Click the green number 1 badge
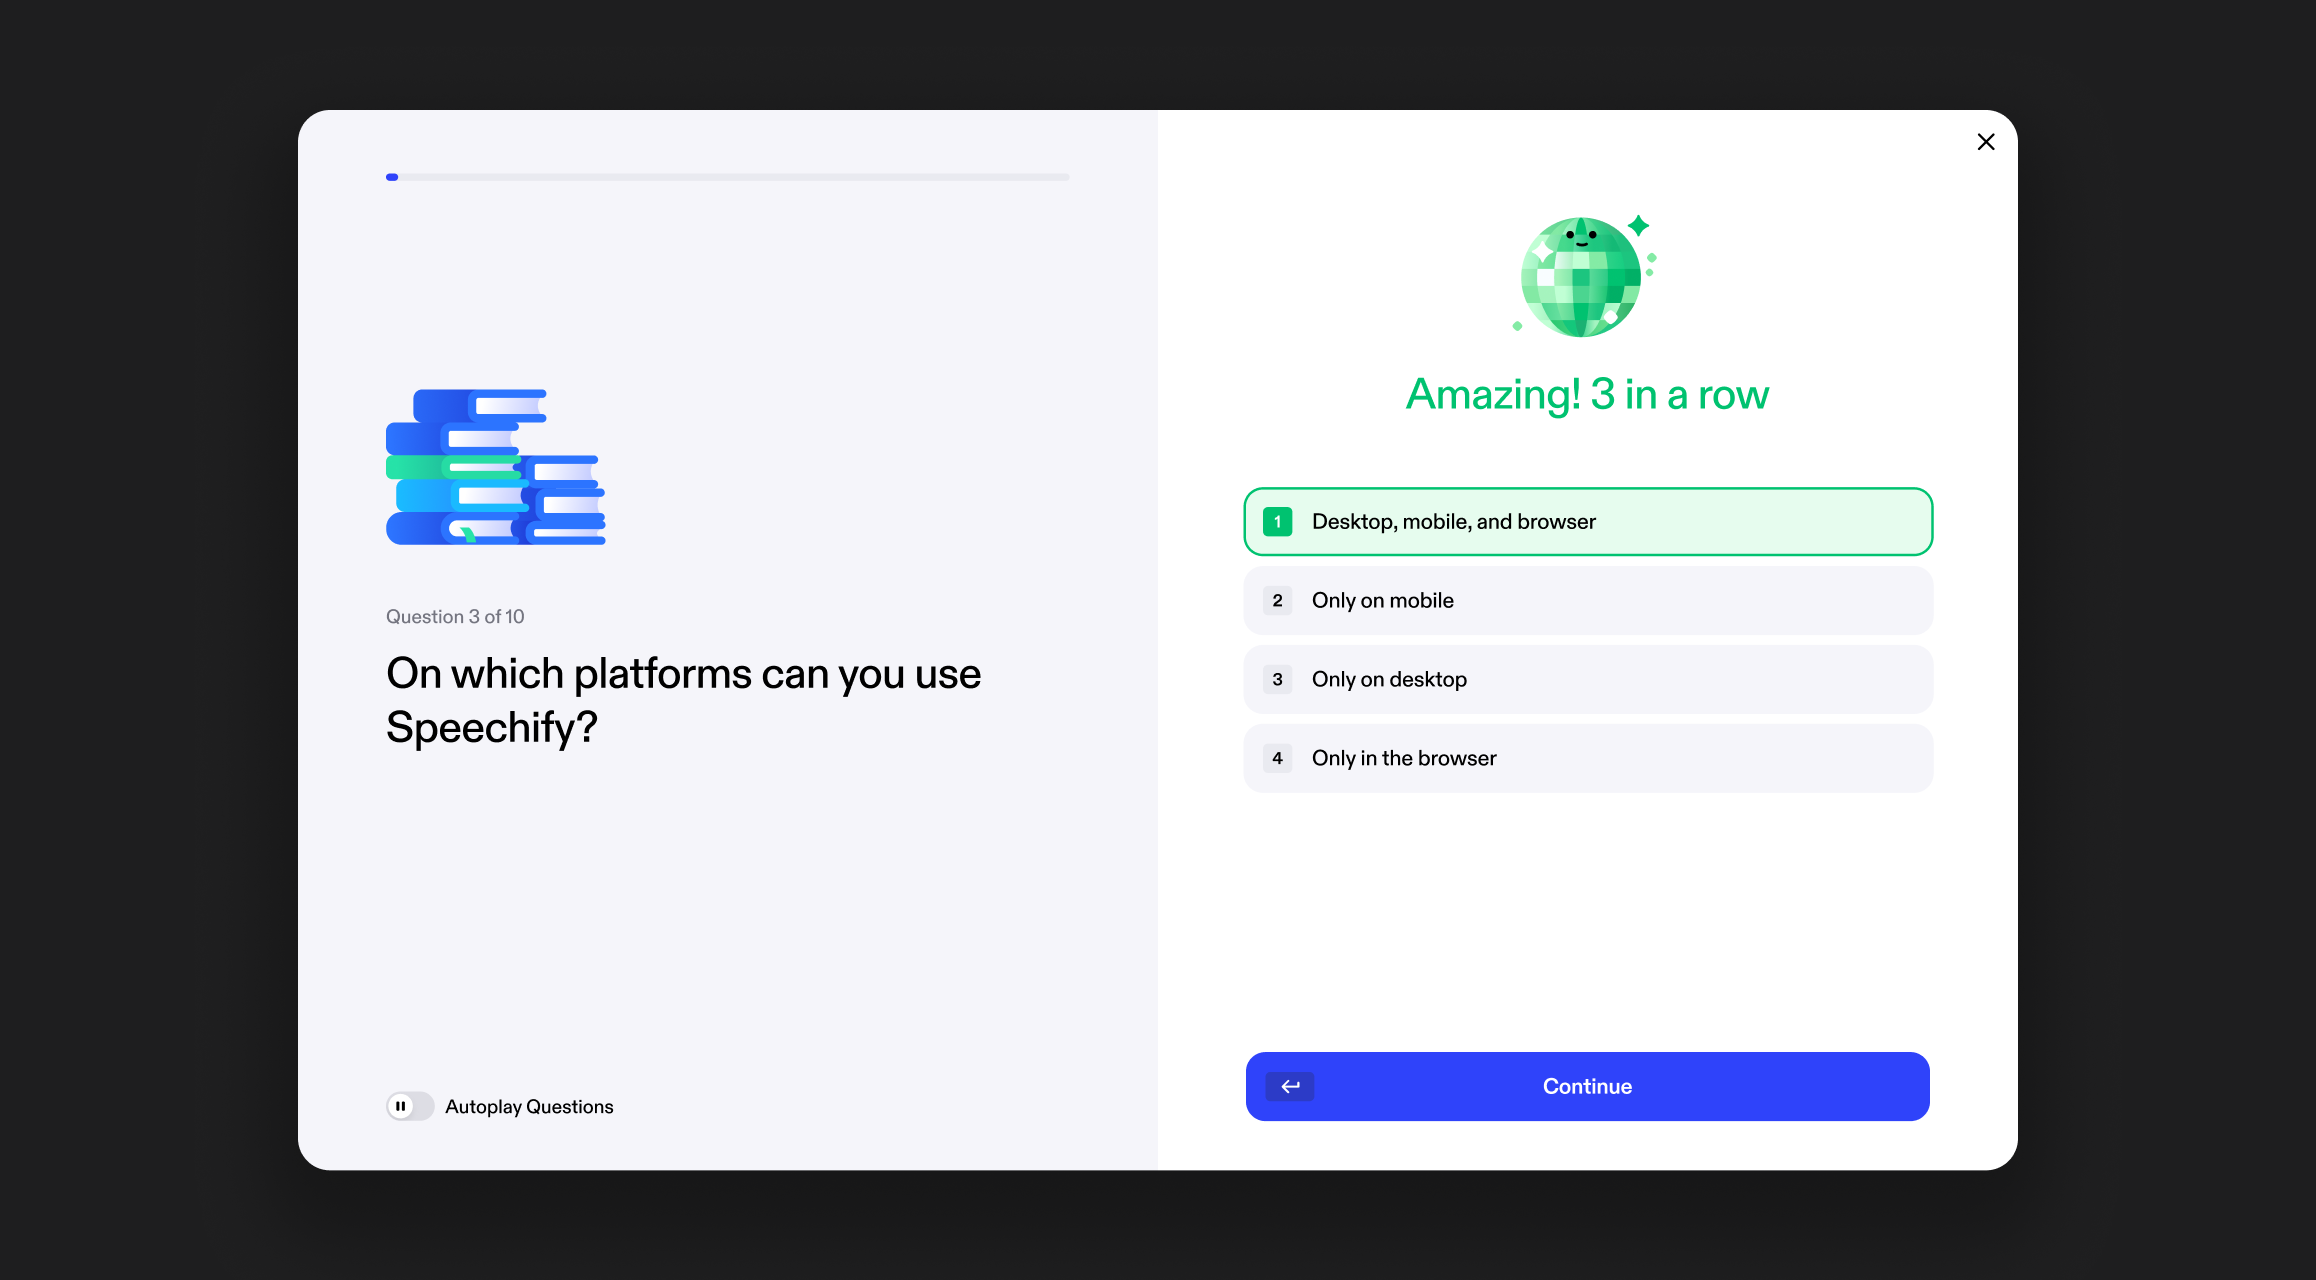Screen dimensions: 2316x1280 tap(1277, 522)
